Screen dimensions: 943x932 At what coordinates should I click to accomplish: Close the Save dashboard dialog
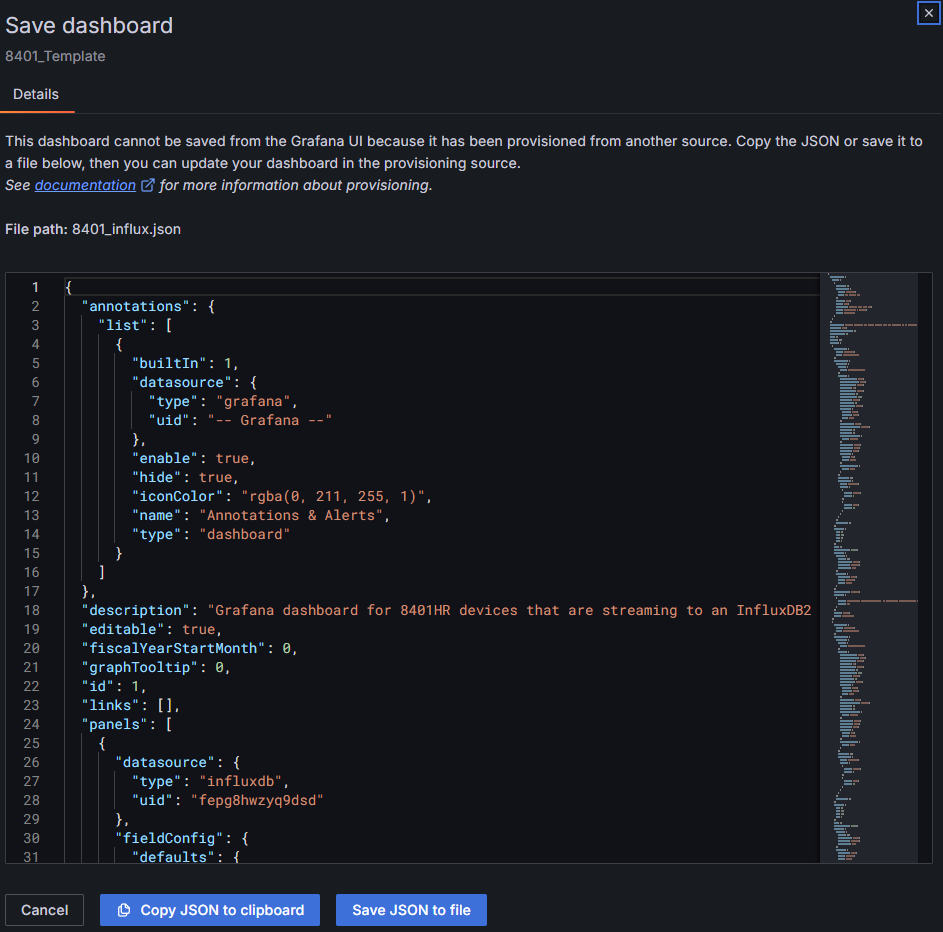pyautogui.click(x=929, y=13)
